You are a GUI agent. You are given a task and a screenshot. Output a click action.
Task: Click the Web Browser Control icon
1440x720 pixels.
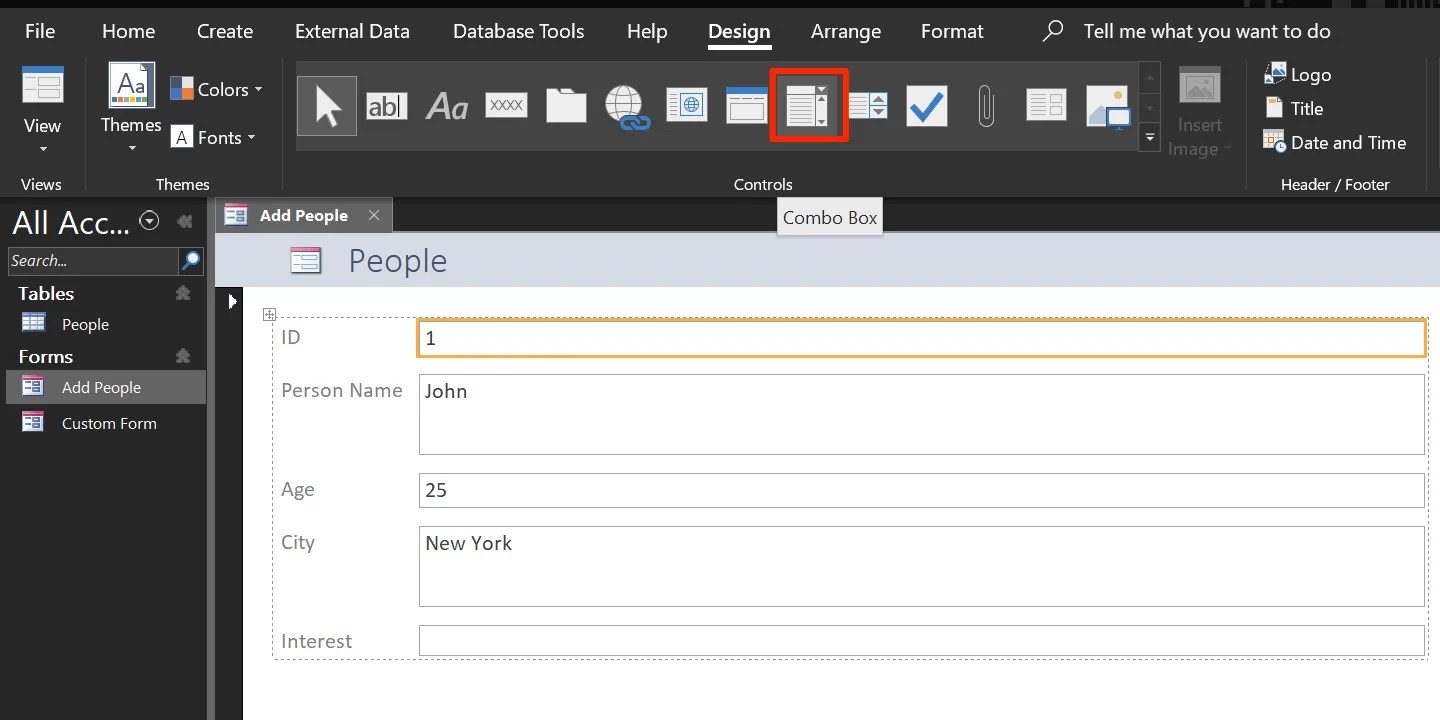[686, 105]
